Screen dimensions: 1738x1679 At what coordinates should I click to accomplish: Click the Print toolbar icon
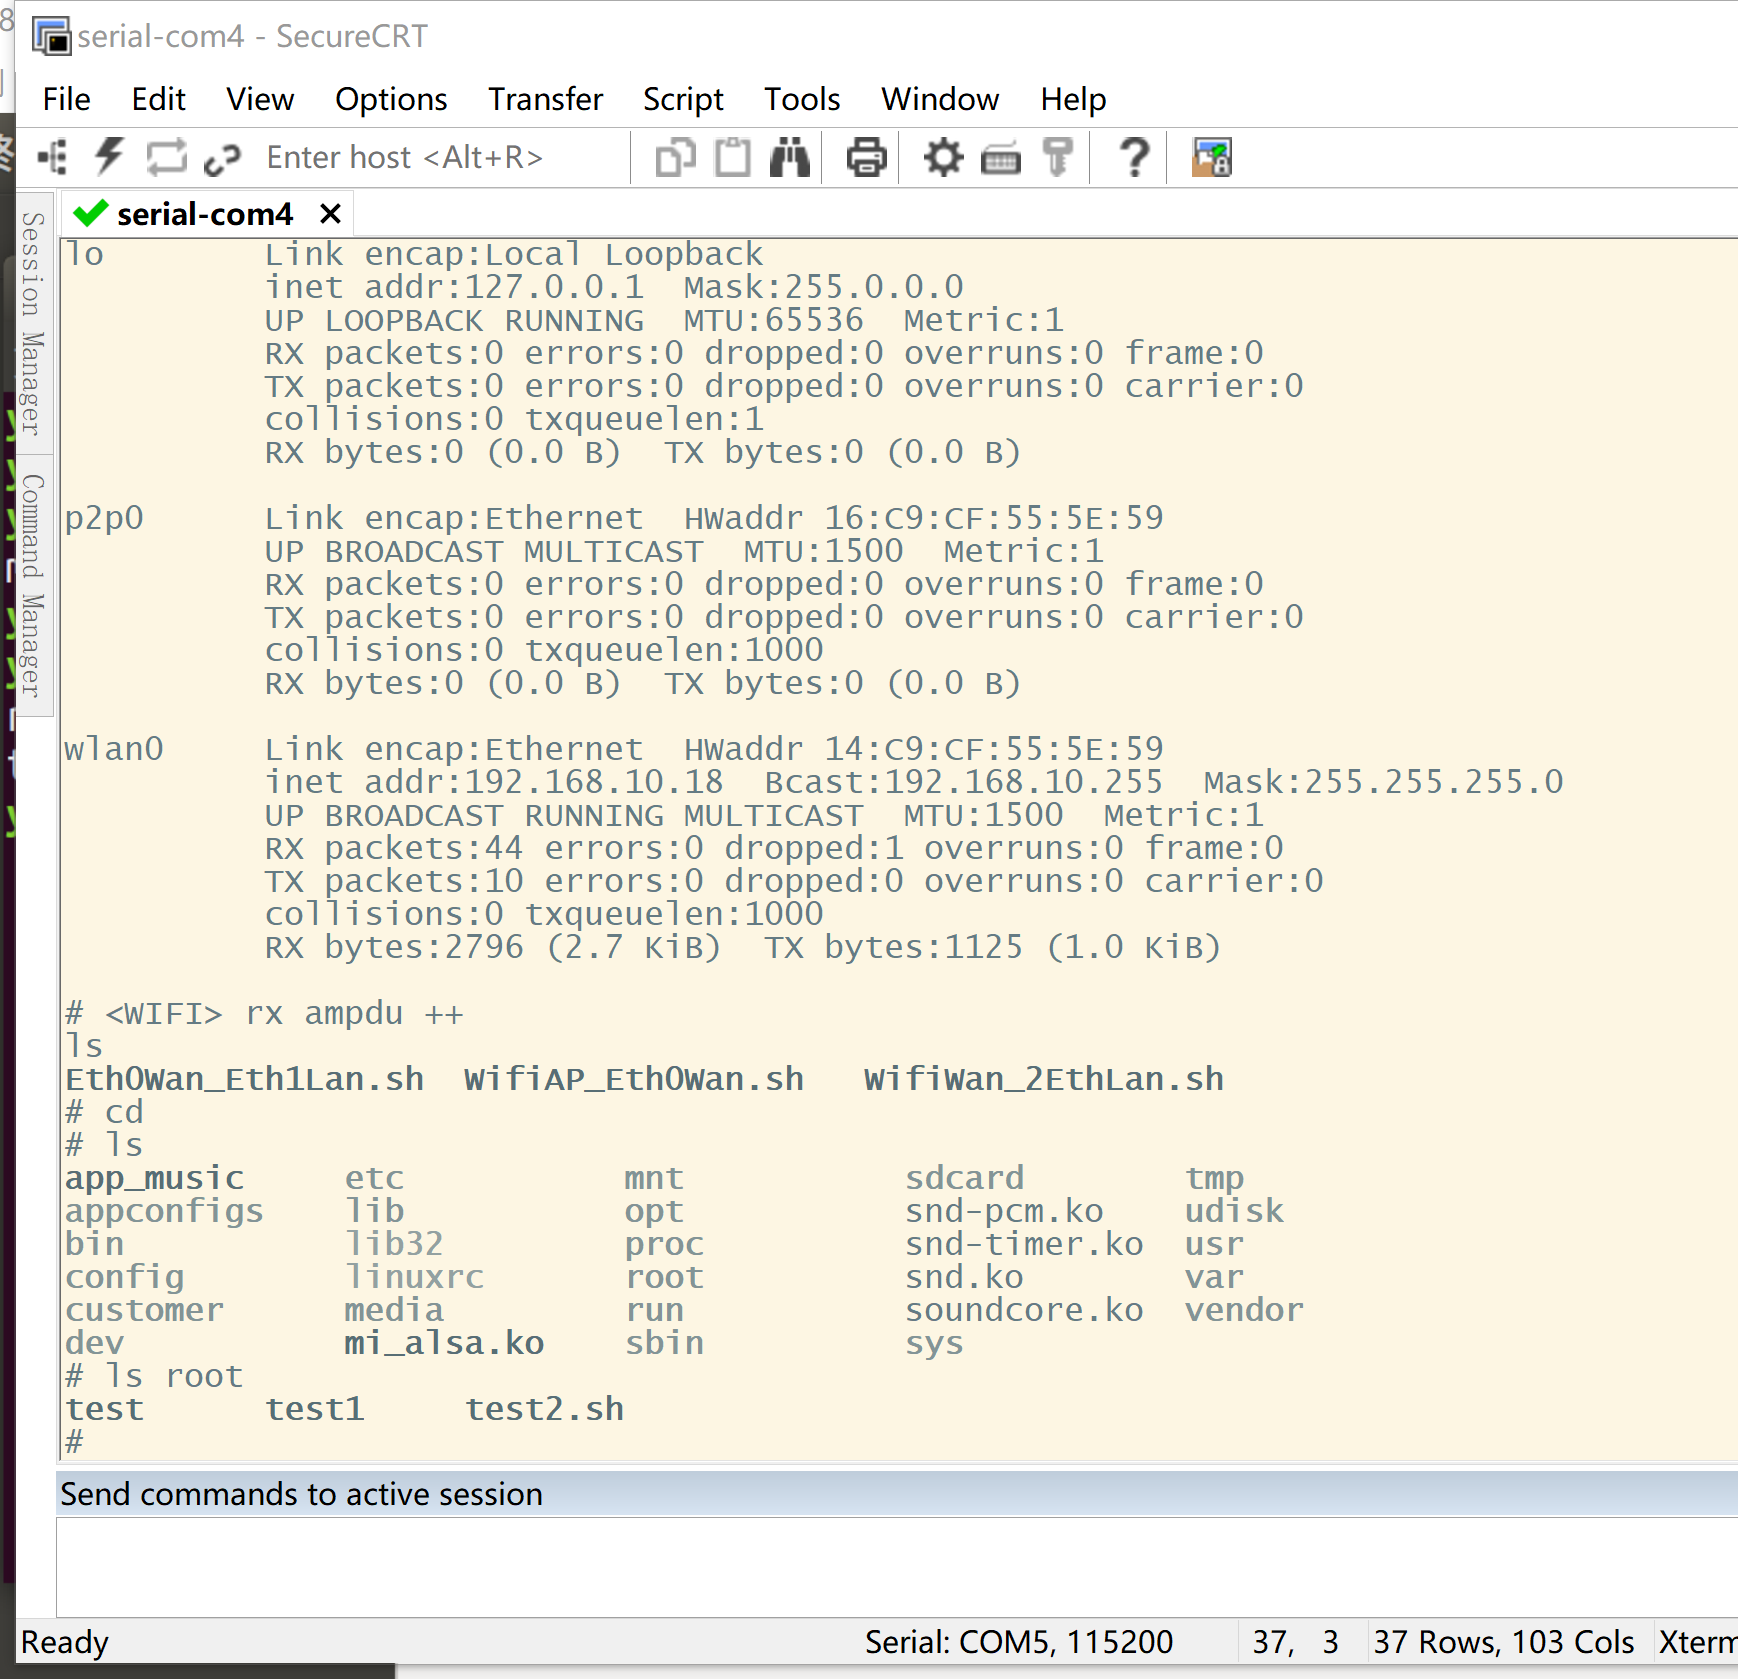coord(866,157)
